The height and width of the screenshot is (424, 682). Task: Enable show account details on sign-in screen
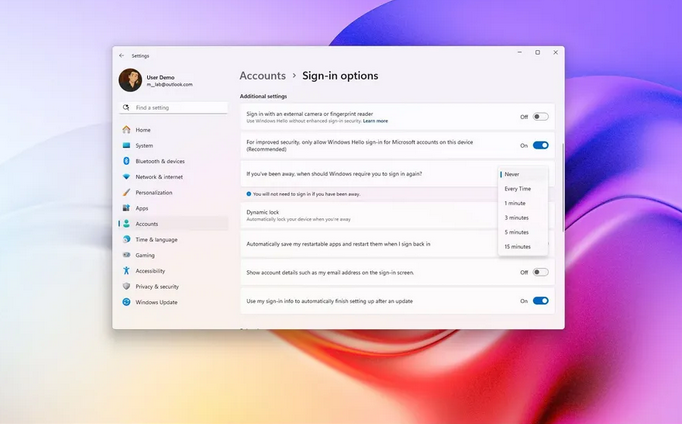click(541, 272)
